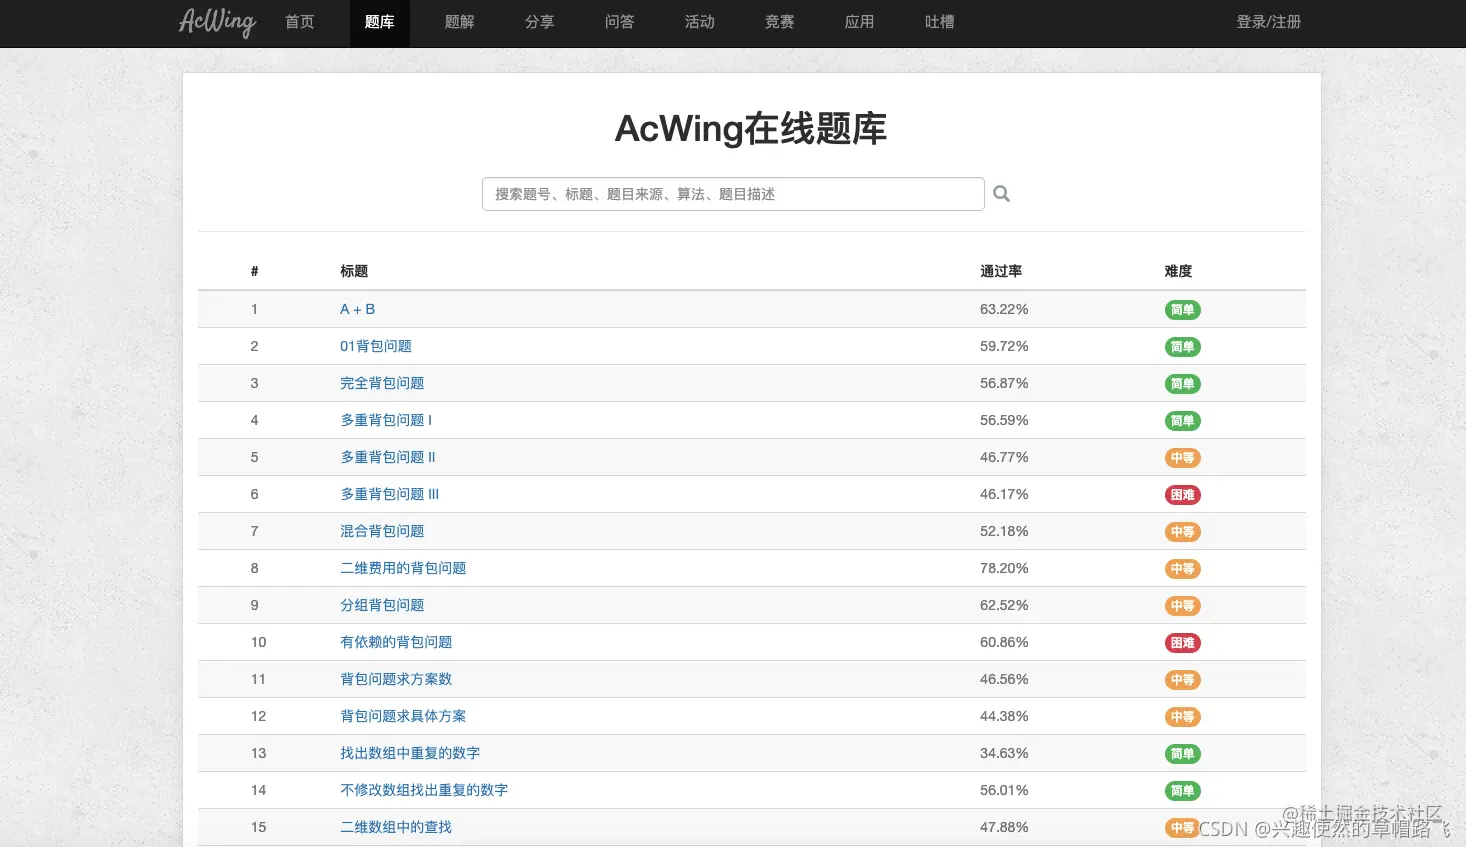
Task: Open problem 01背包问题
Action: [x=376, y=346]
